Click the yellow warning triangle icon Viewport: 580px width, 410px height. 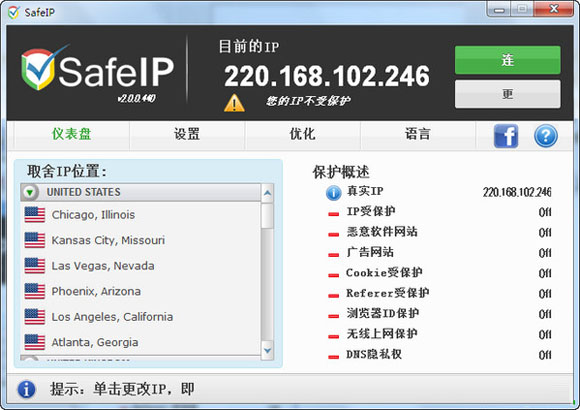click(234, 103)
